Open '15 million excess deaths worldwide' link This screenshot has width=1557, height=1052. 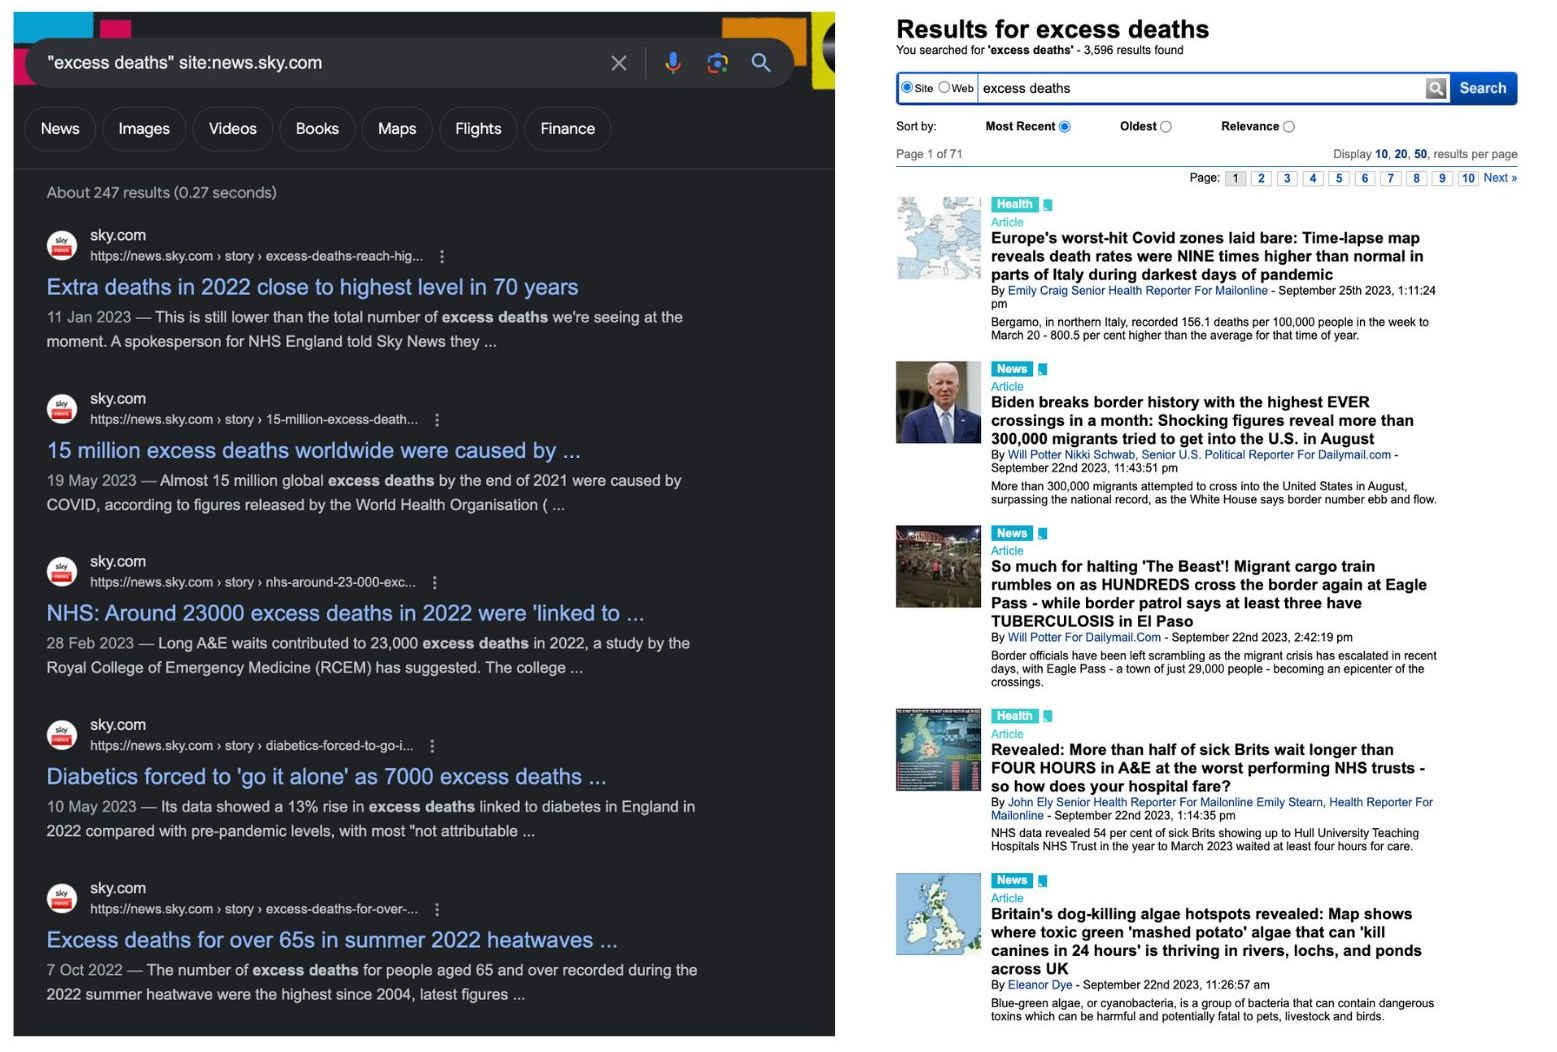click(x=313, y=451)
